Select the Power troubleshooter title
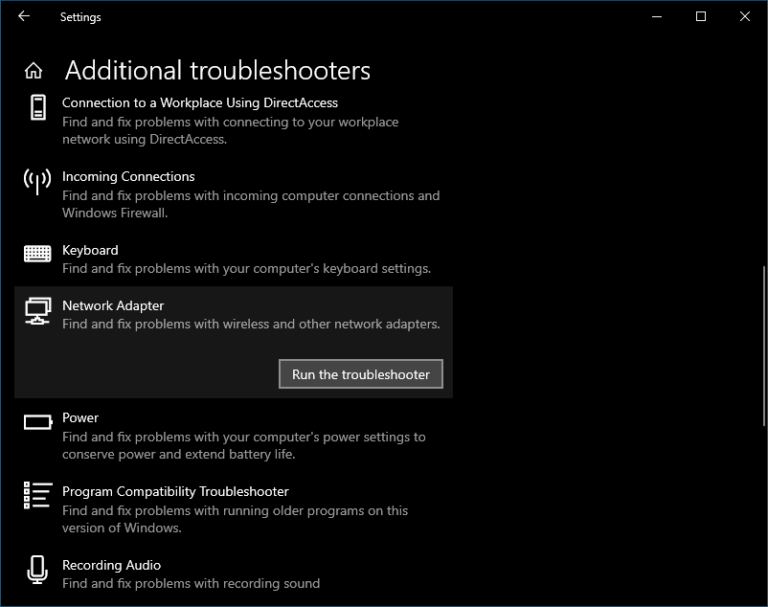 (80, 417)
